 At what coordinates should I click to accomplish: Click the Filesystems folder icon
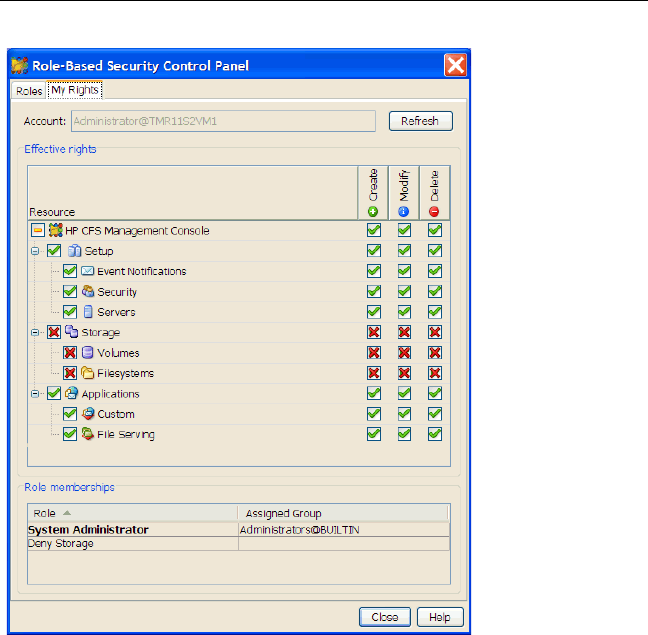pyautogui.click(x=88, y=373)
